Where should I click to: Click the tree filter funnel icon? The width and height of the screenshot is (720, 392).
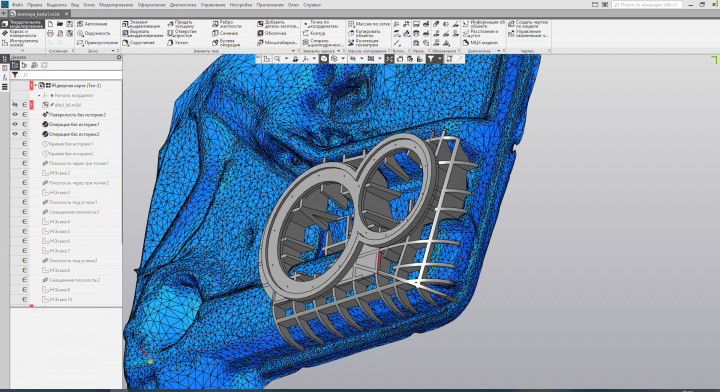[15, 75]
